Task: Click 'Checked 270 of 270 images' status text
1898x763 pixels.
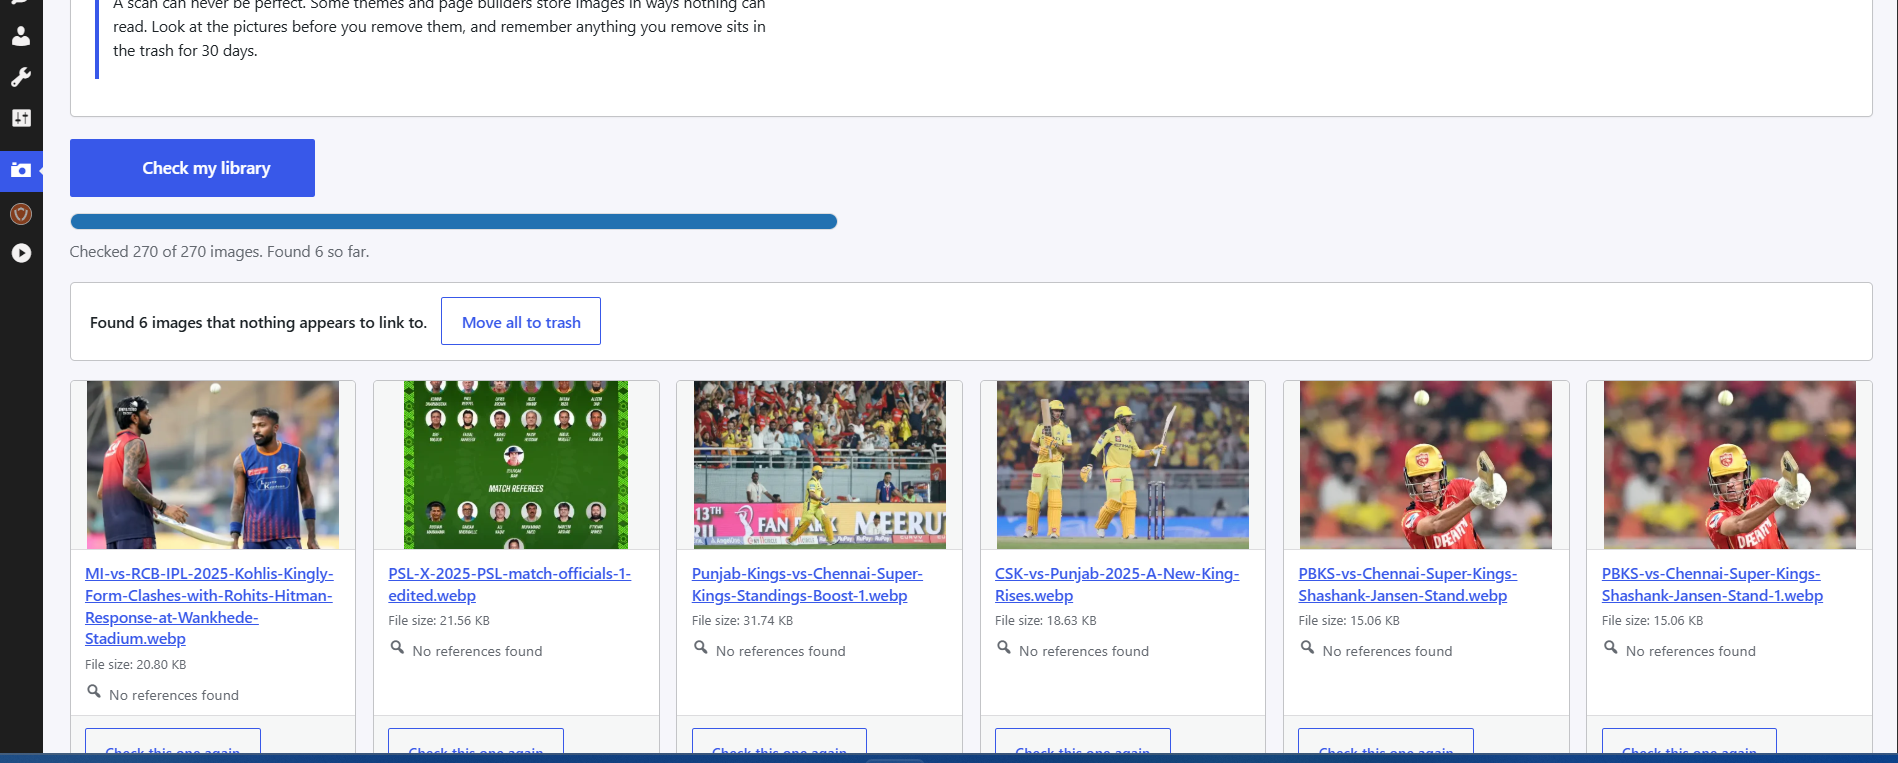Action: click(x=220, y=252)
